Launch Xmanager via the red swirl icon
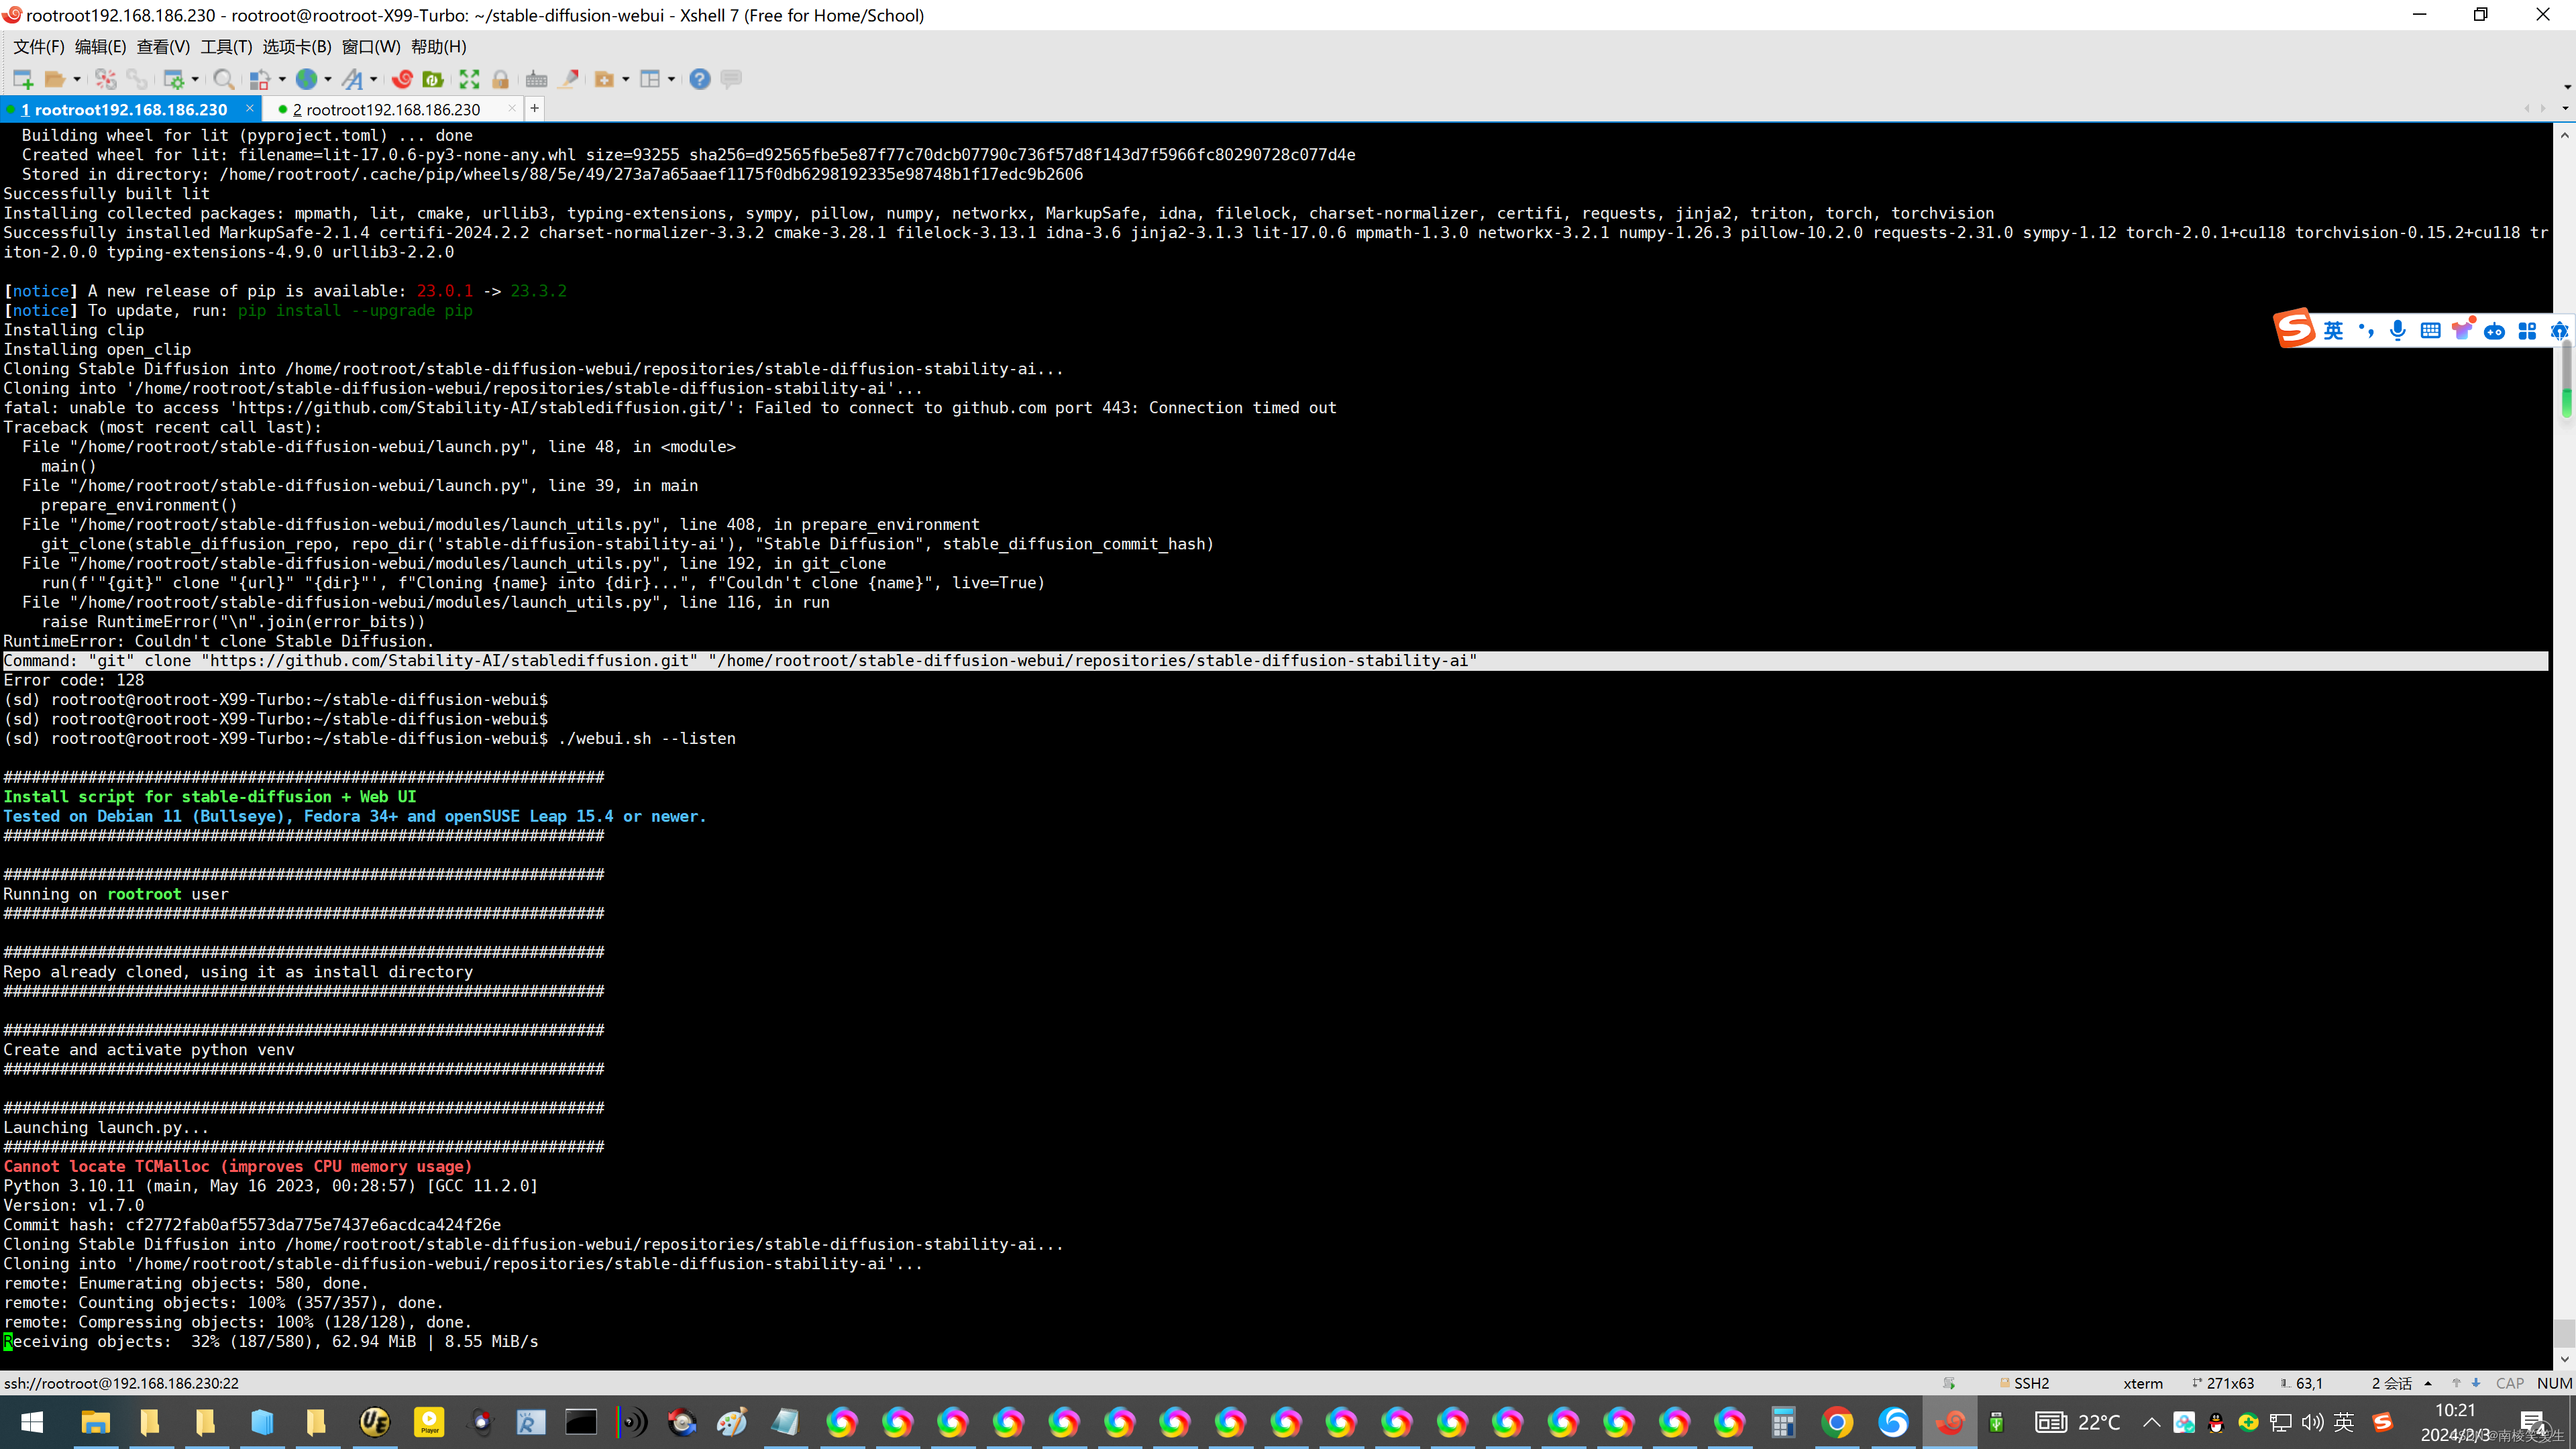2576x1449 pixels. tap(402, 79)
